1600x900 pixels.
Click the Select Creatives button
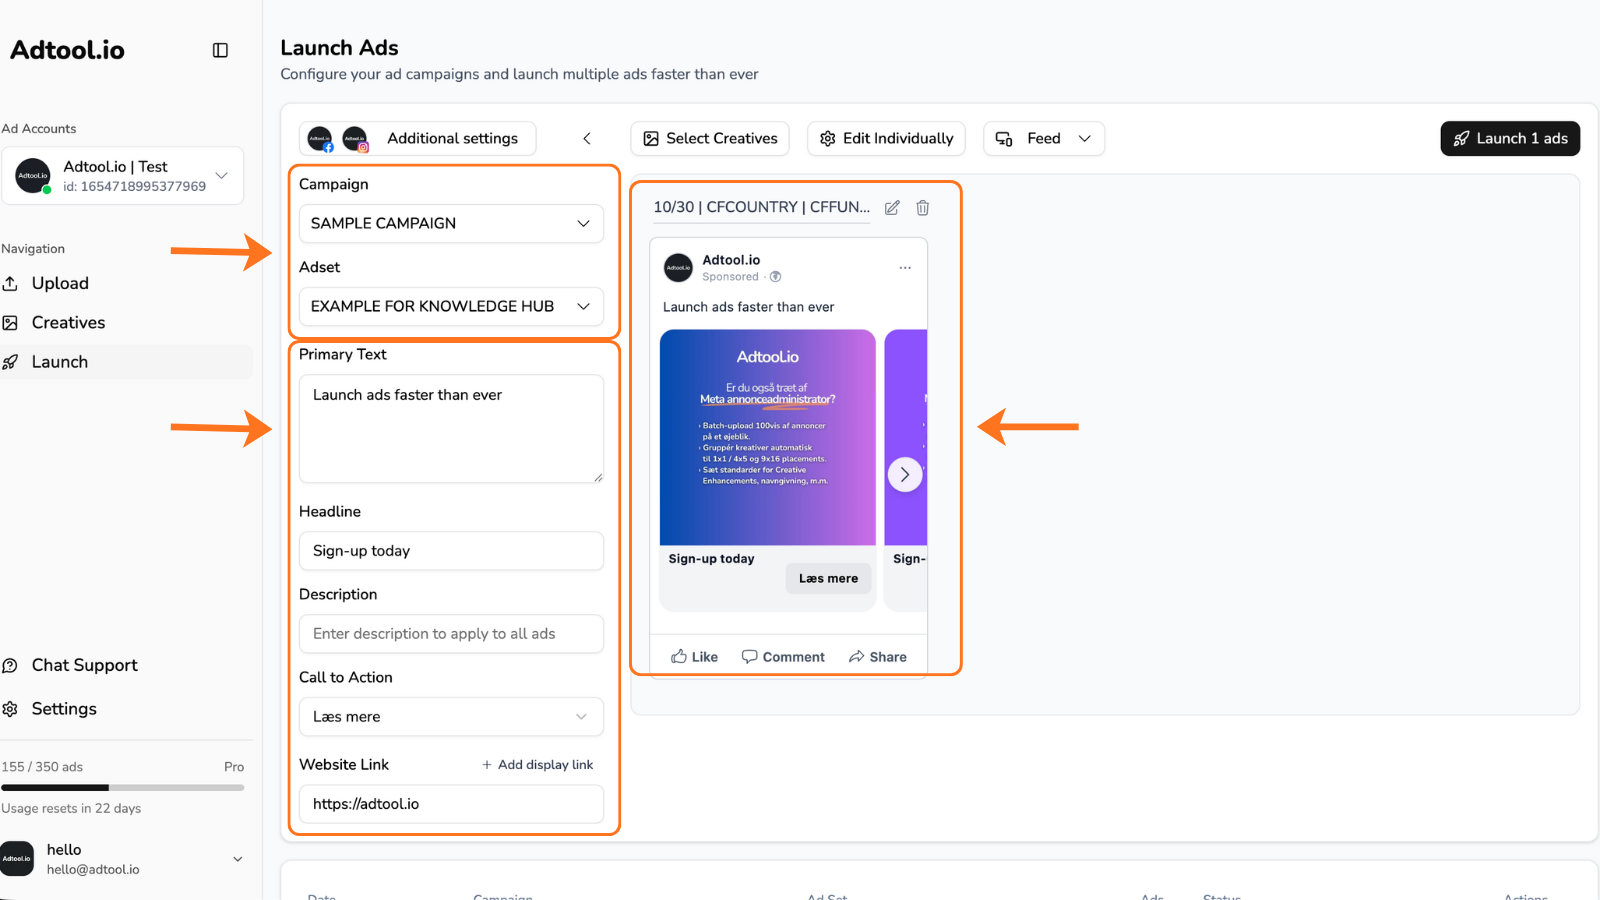click(710, 138)
